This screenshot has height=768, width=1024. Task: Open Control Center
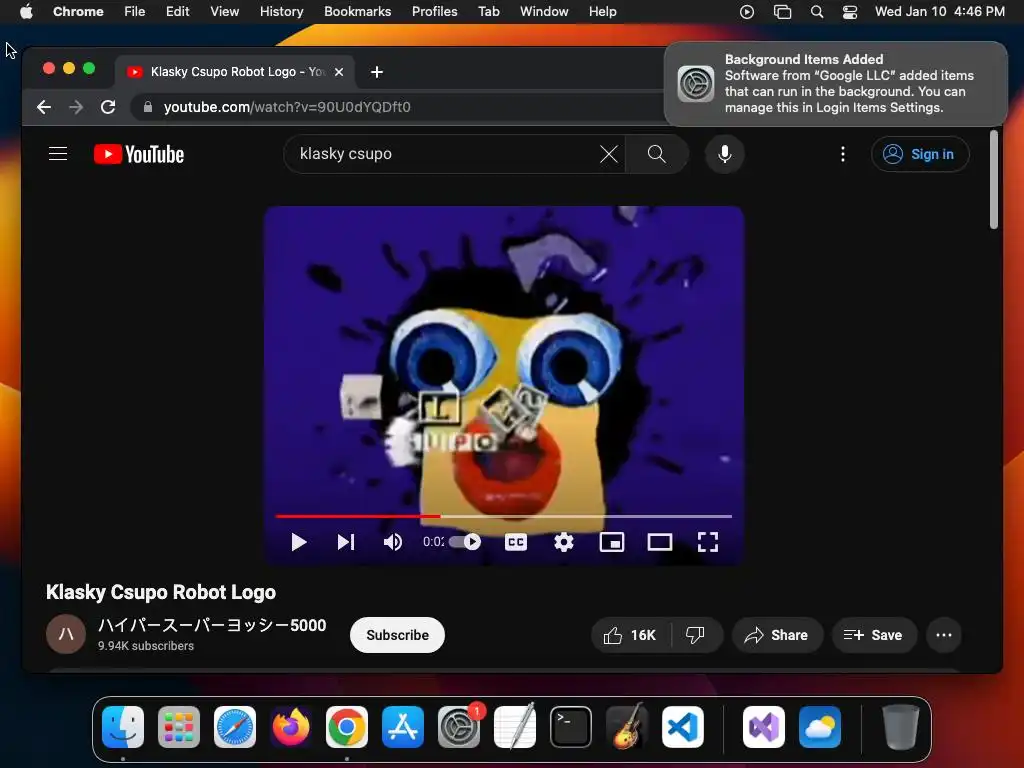[x=850, y=11]
